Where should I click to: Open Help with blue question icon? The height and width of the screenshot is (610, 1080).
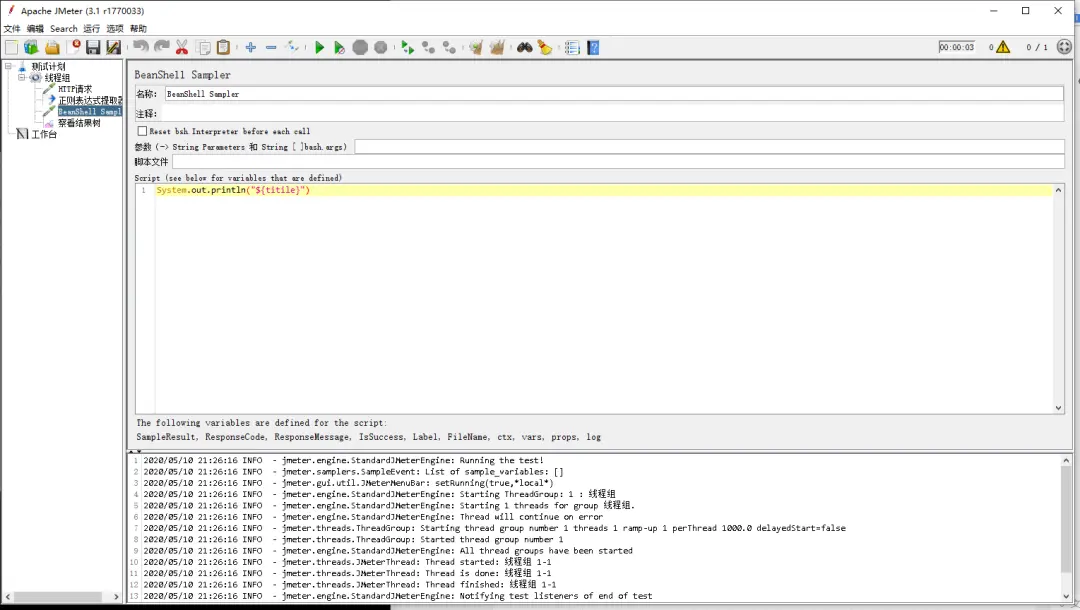tap(593, 48)
